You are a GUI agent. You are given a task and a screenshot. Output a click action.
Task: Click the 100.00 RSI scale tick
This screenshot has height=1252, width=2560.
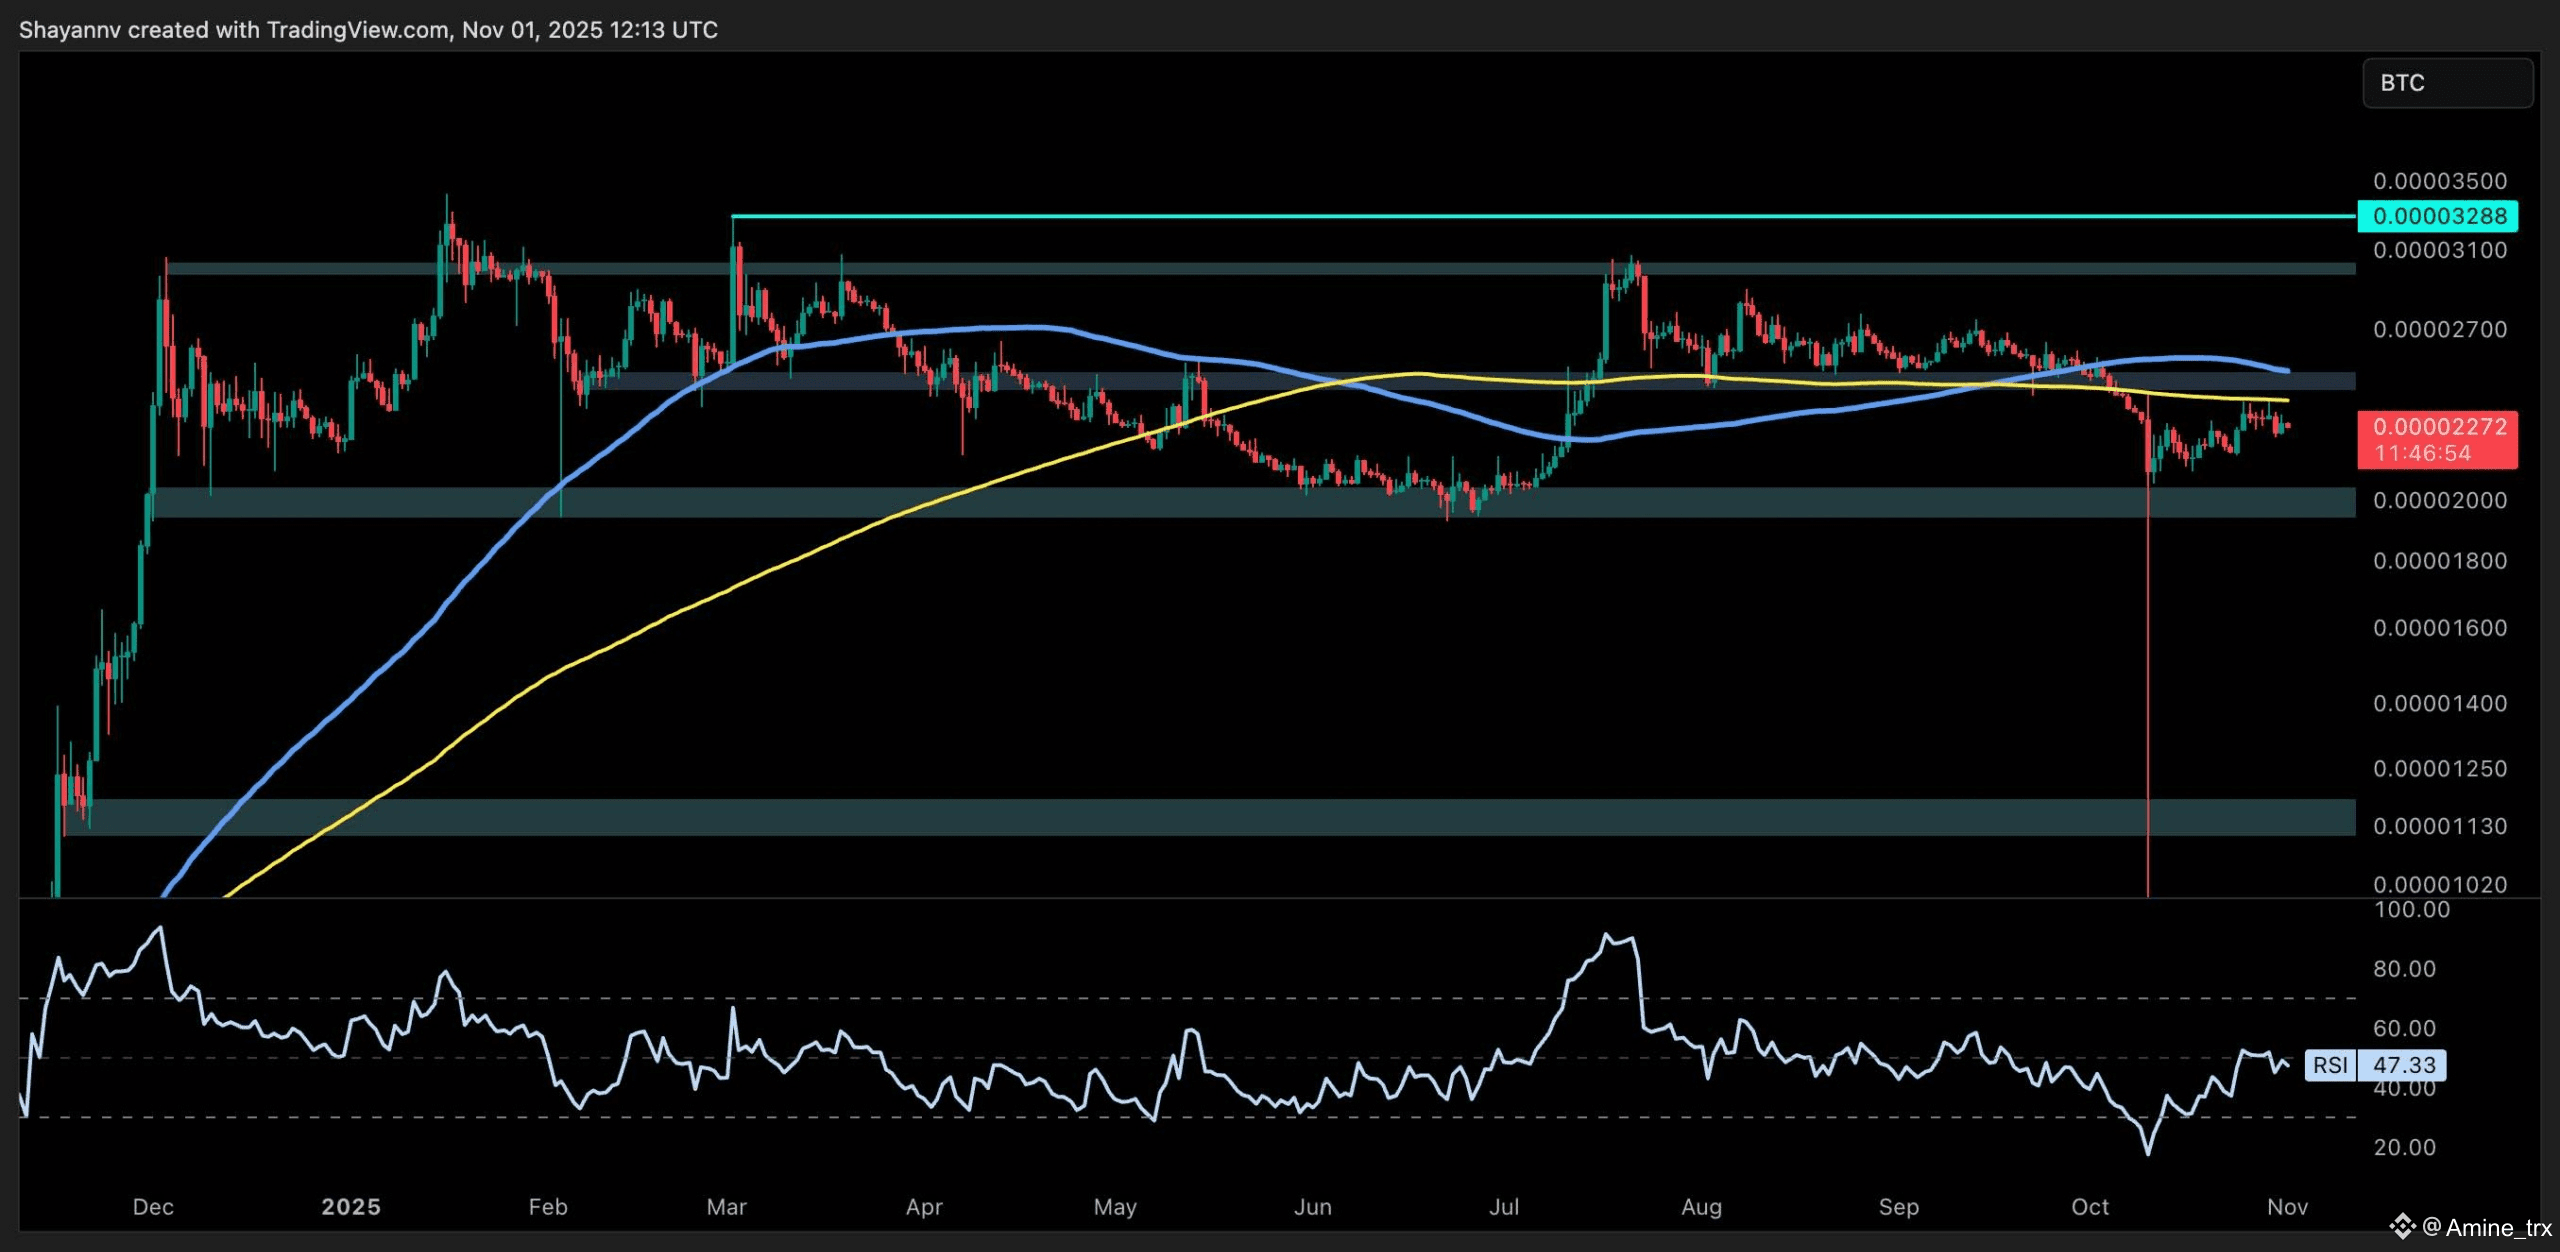2412,910
